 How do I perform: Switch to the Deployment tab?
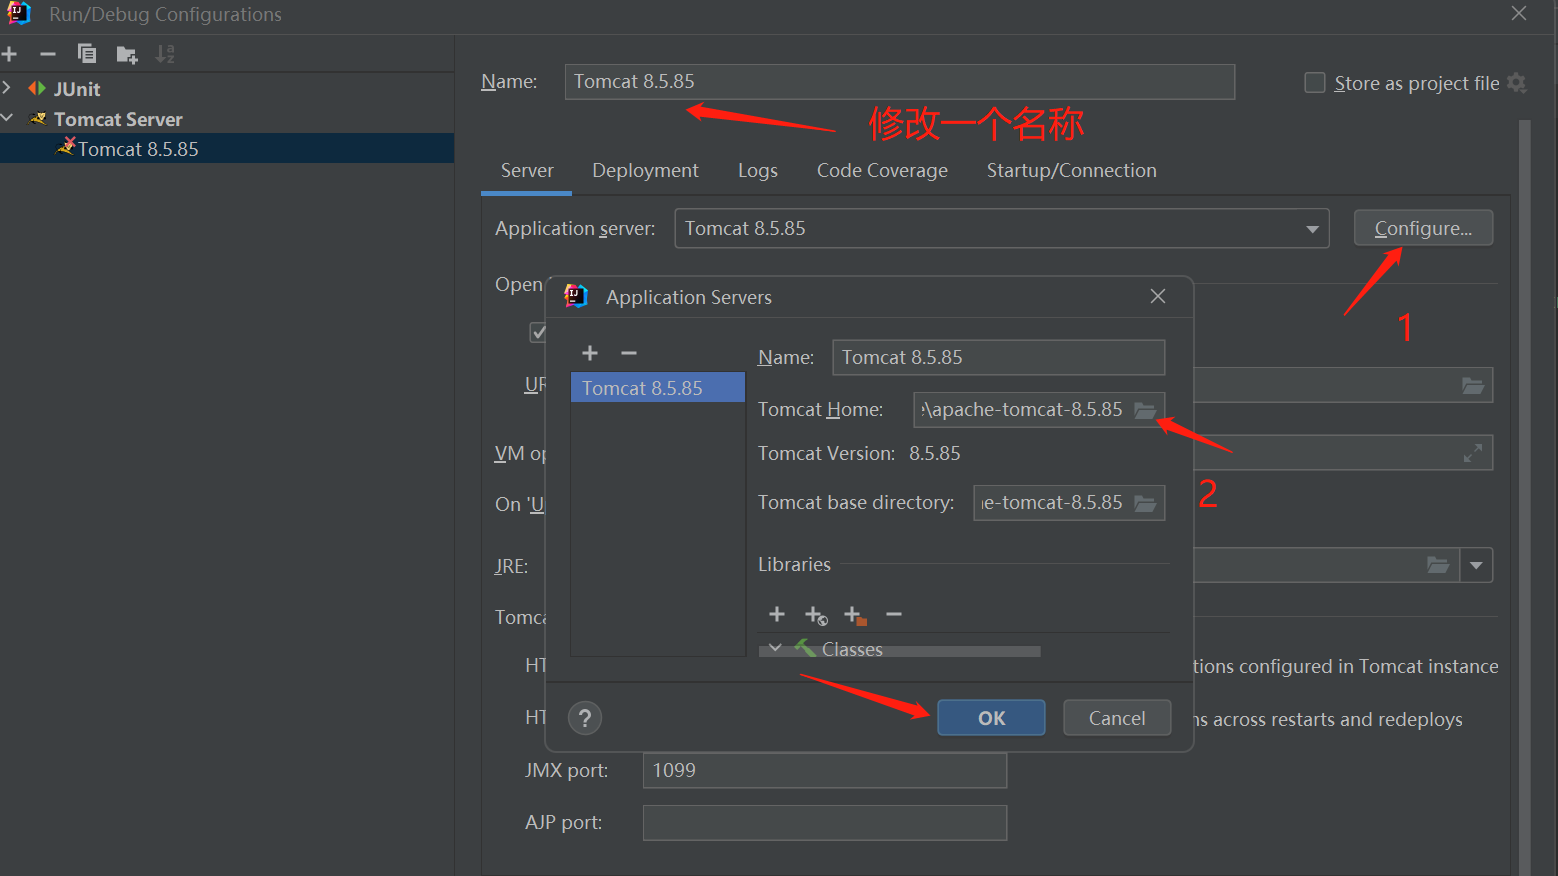pos(645,171)
